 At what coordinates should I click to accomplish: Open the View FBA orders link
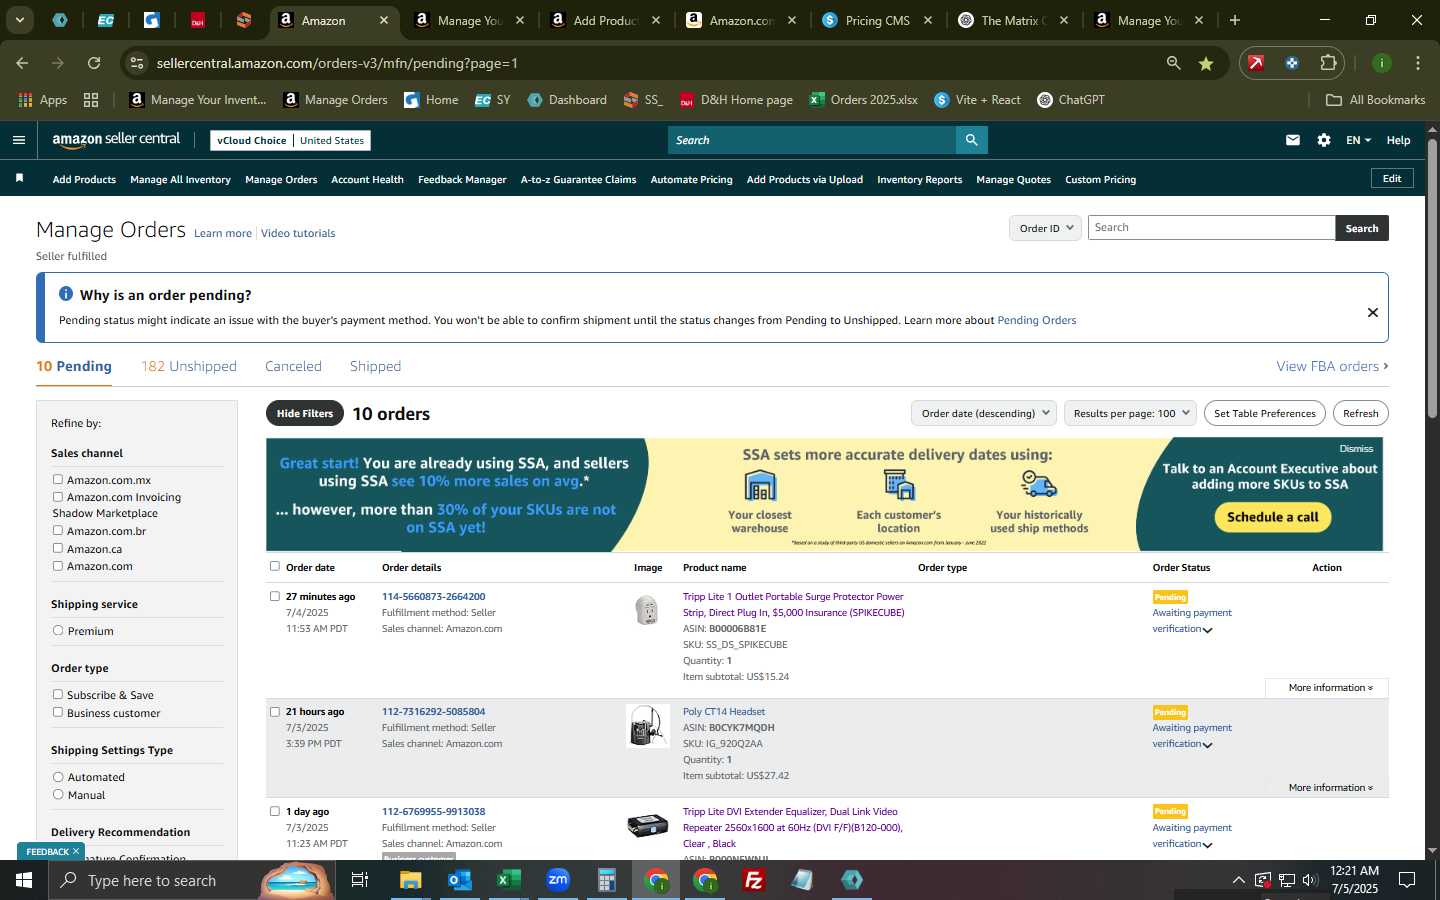coord(1332,366)
